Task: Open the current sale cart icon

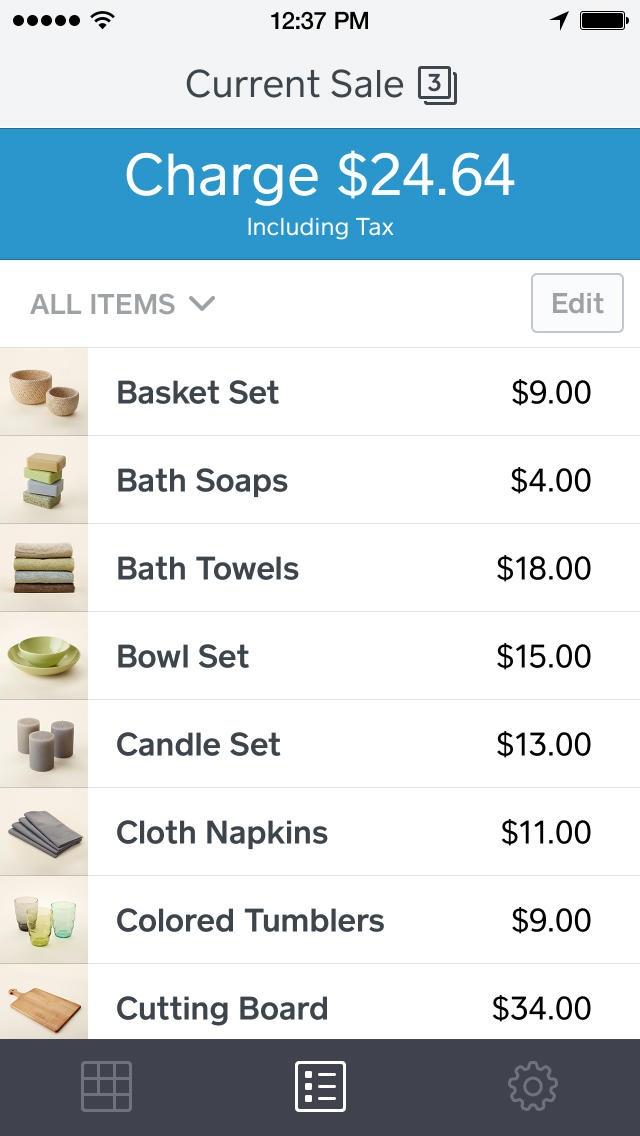Action: point(437,85)
